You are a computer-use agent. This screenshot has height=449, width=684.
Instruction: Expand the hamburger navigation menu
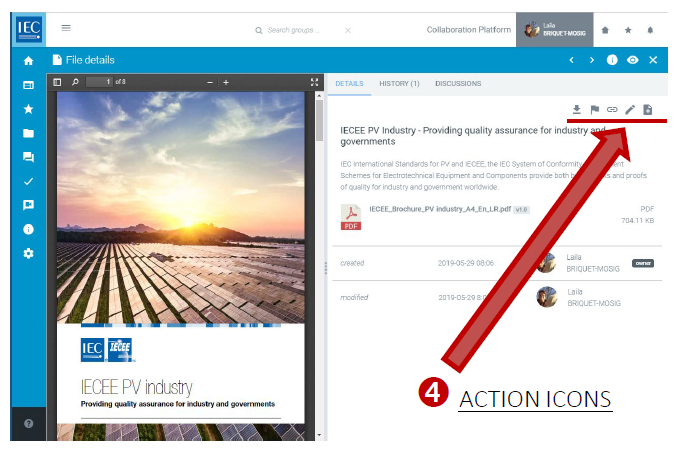[x=66, y=29]
